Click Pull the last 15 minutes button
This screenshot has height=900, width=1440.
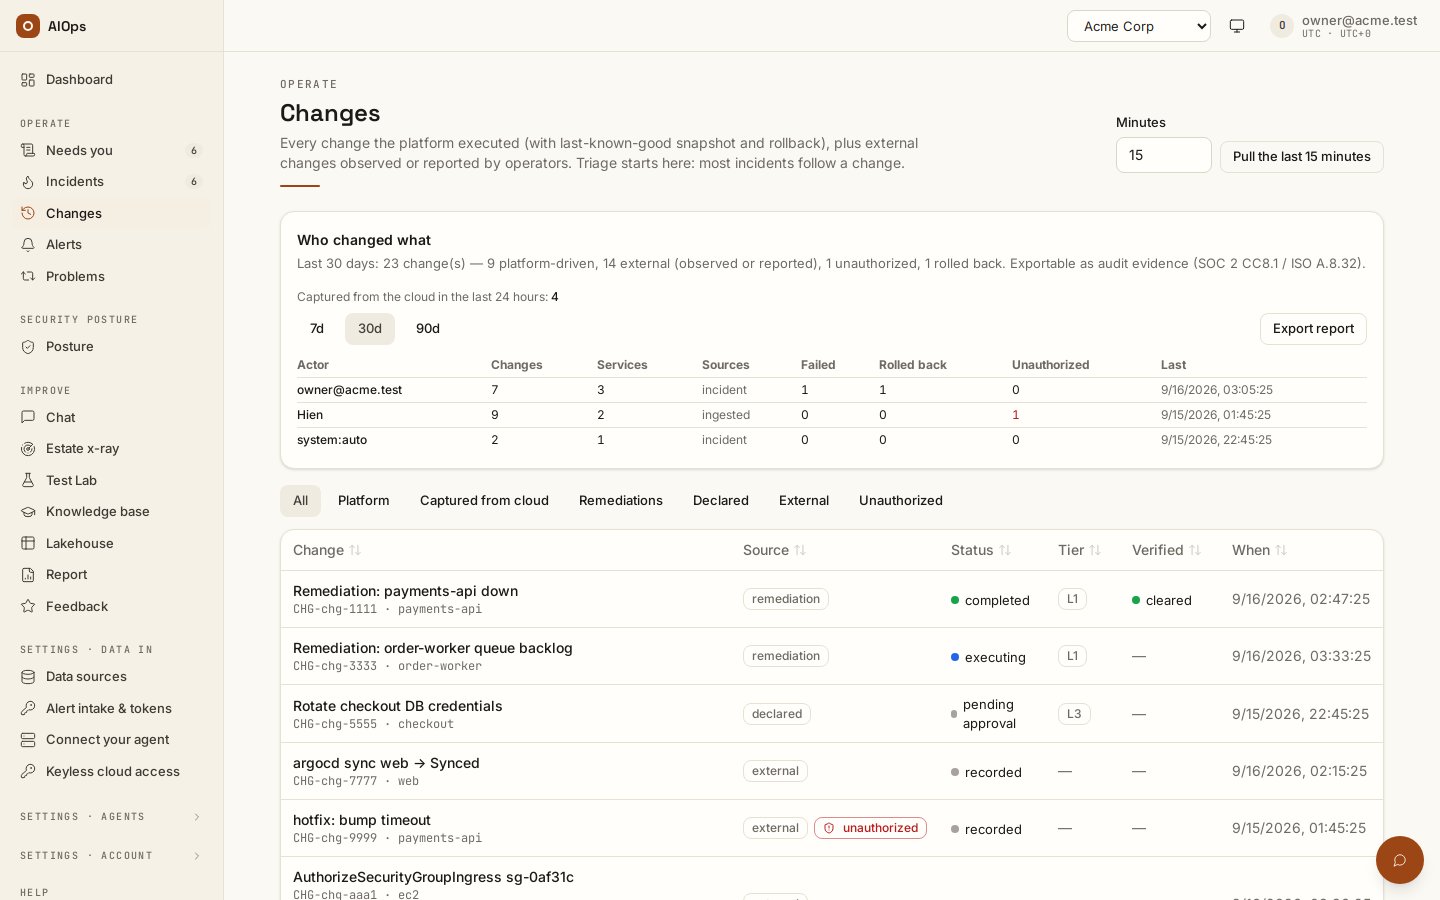pos(1302,157)
